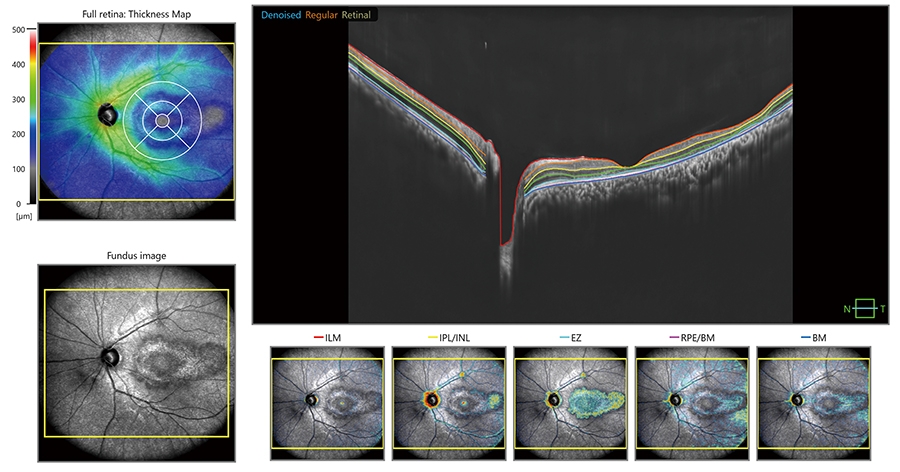Screen dimensions: 900x472
Task: Click the 500 value on thickness scale
Action: click(18, 30)
